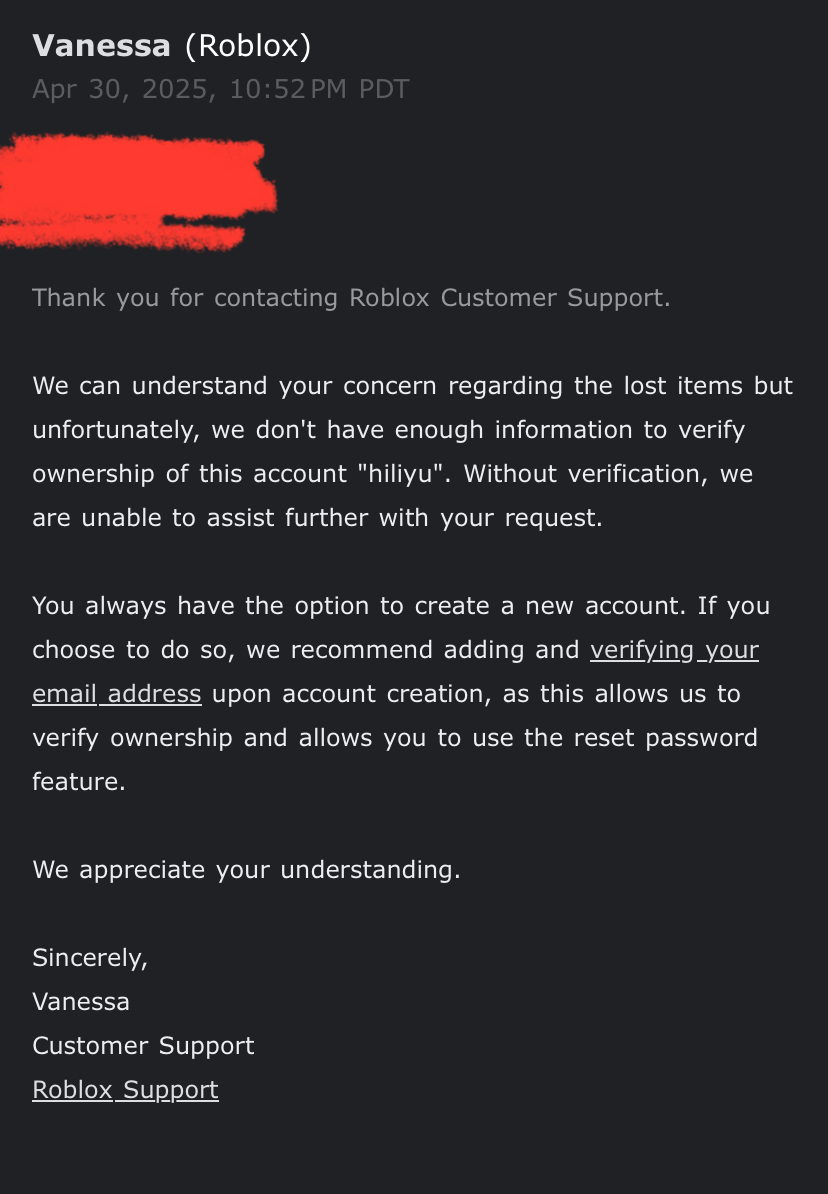828x1194 pixels.
Task: Click the "Thank you for contacting Roblox" line
Action: pyautogui.click(x=351, y=298)
